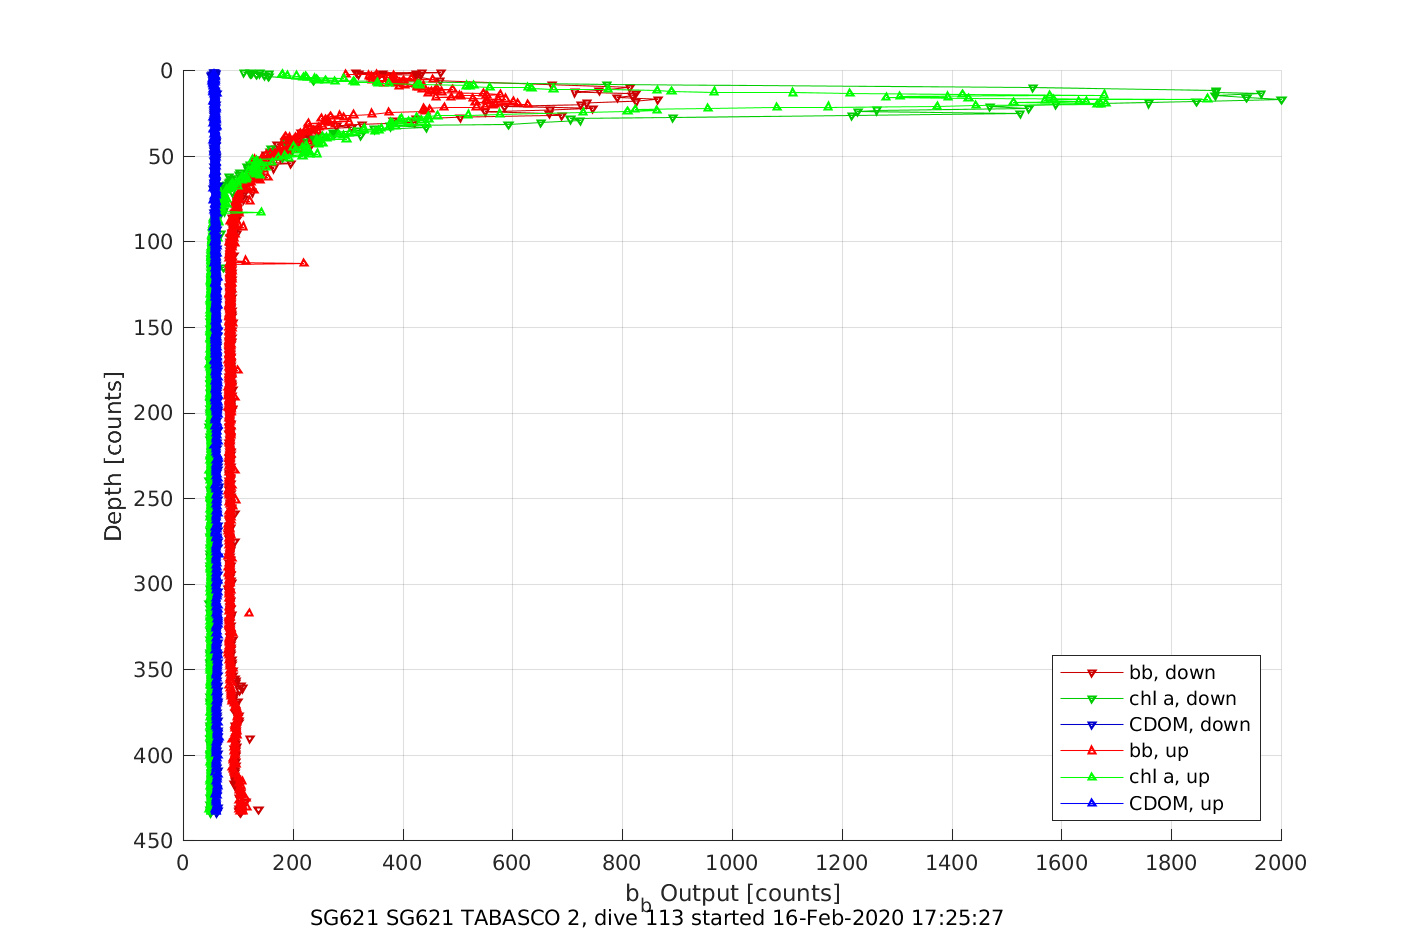Click the 250 tick label on depth axis
The image size is (1417, 945).
[153, 499]
